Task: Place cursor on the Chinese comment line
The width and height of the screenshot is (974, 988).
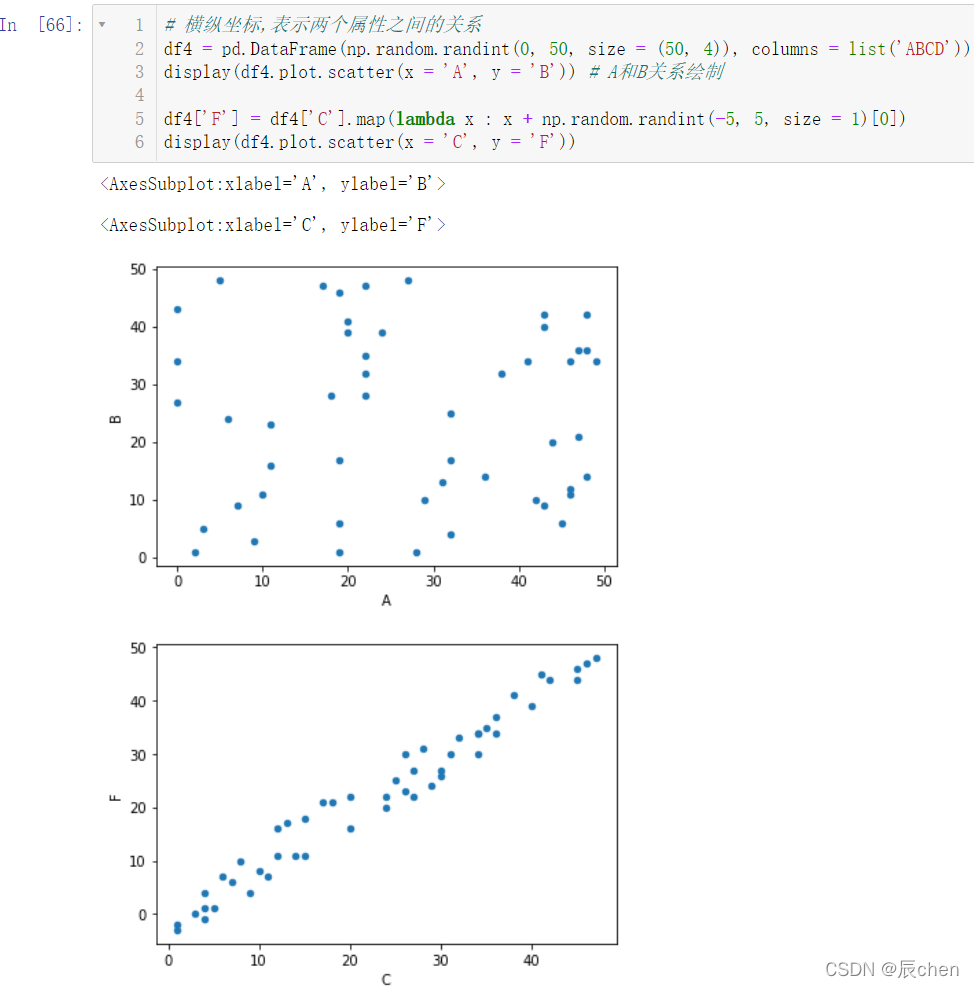Action: pos(323,25)
